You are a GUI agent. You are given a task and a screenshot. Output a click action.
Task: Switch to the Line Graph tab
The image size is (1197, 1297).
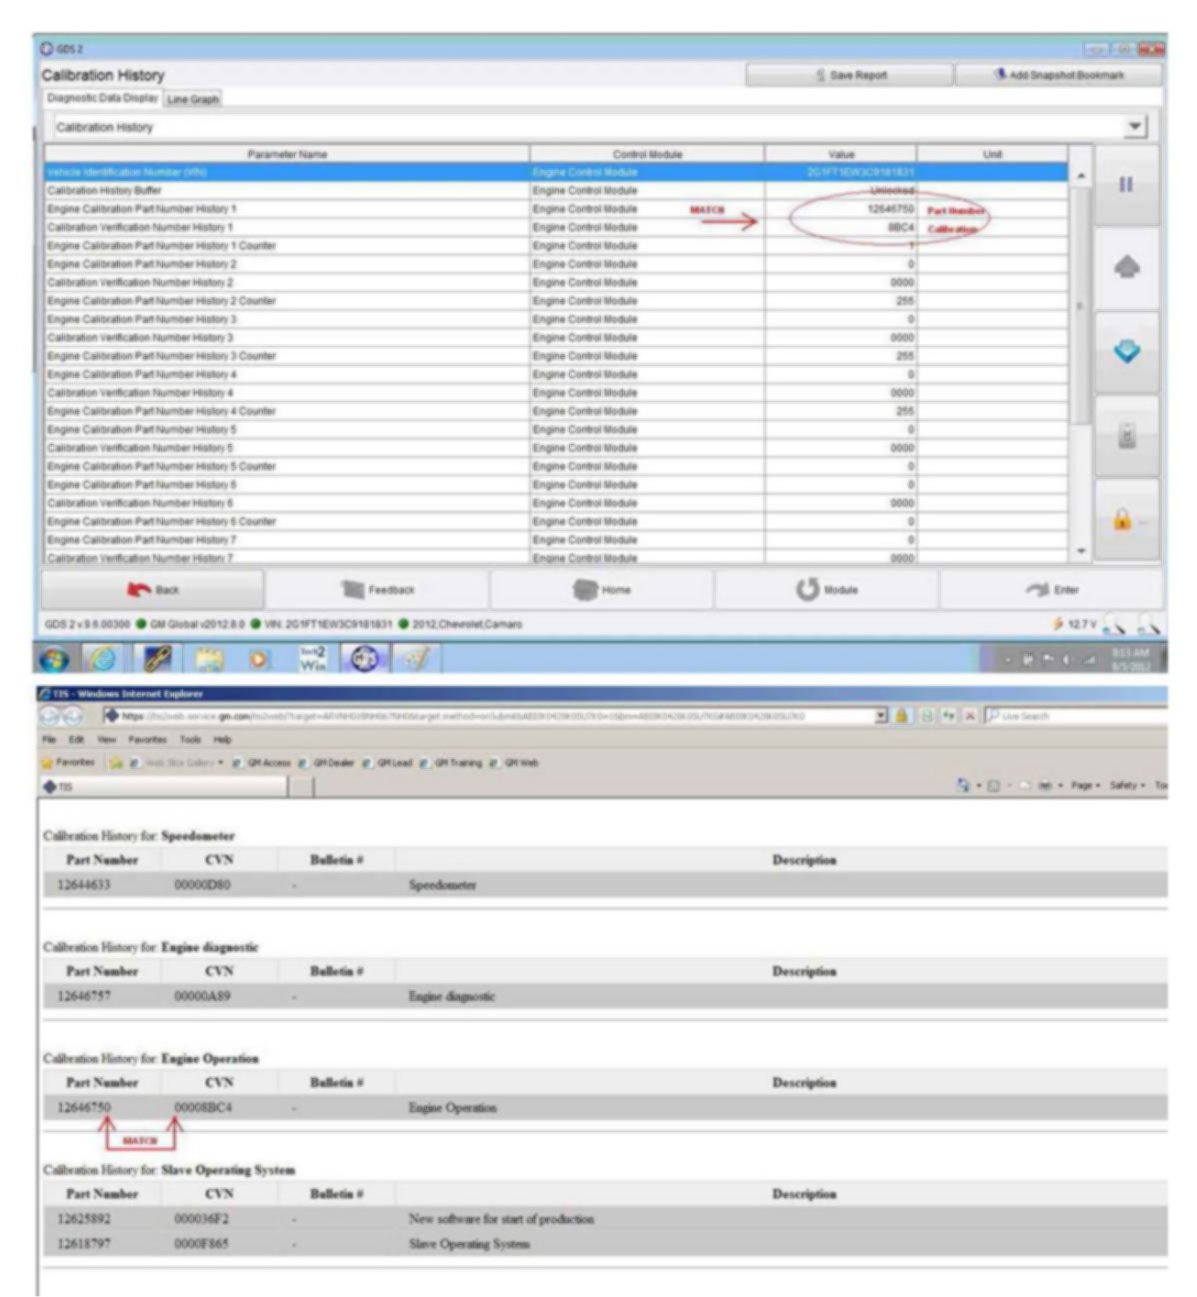click(193, 99)
